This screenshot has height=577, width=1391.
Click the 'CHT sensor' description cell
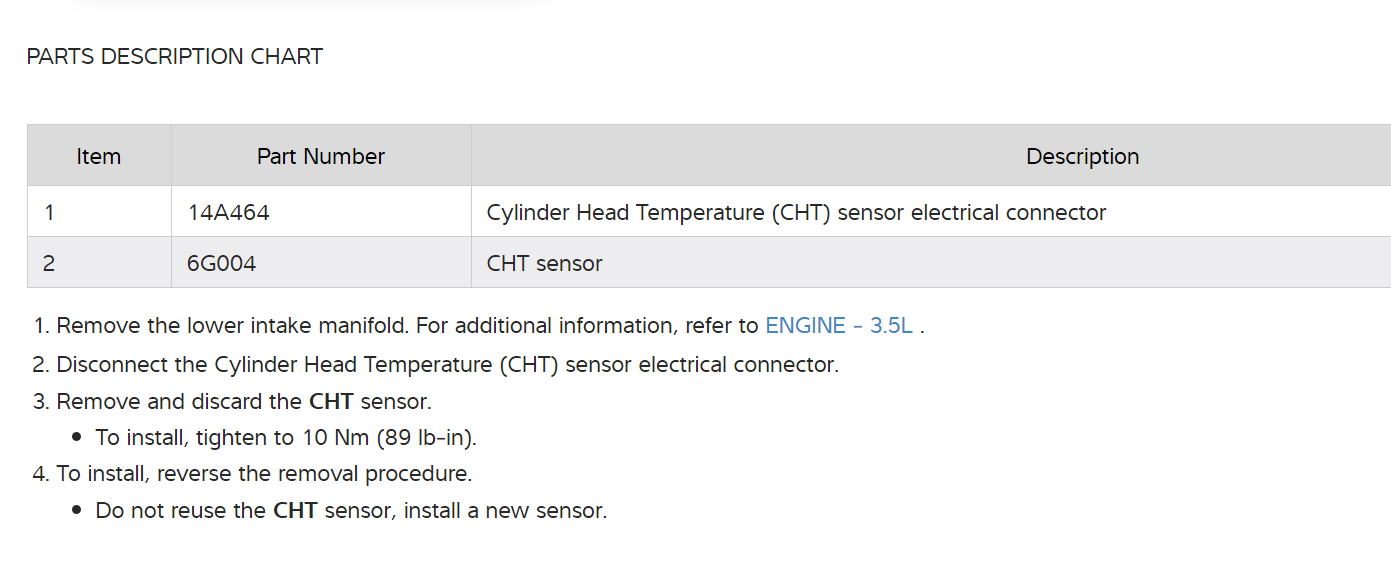tap(545, 264)
